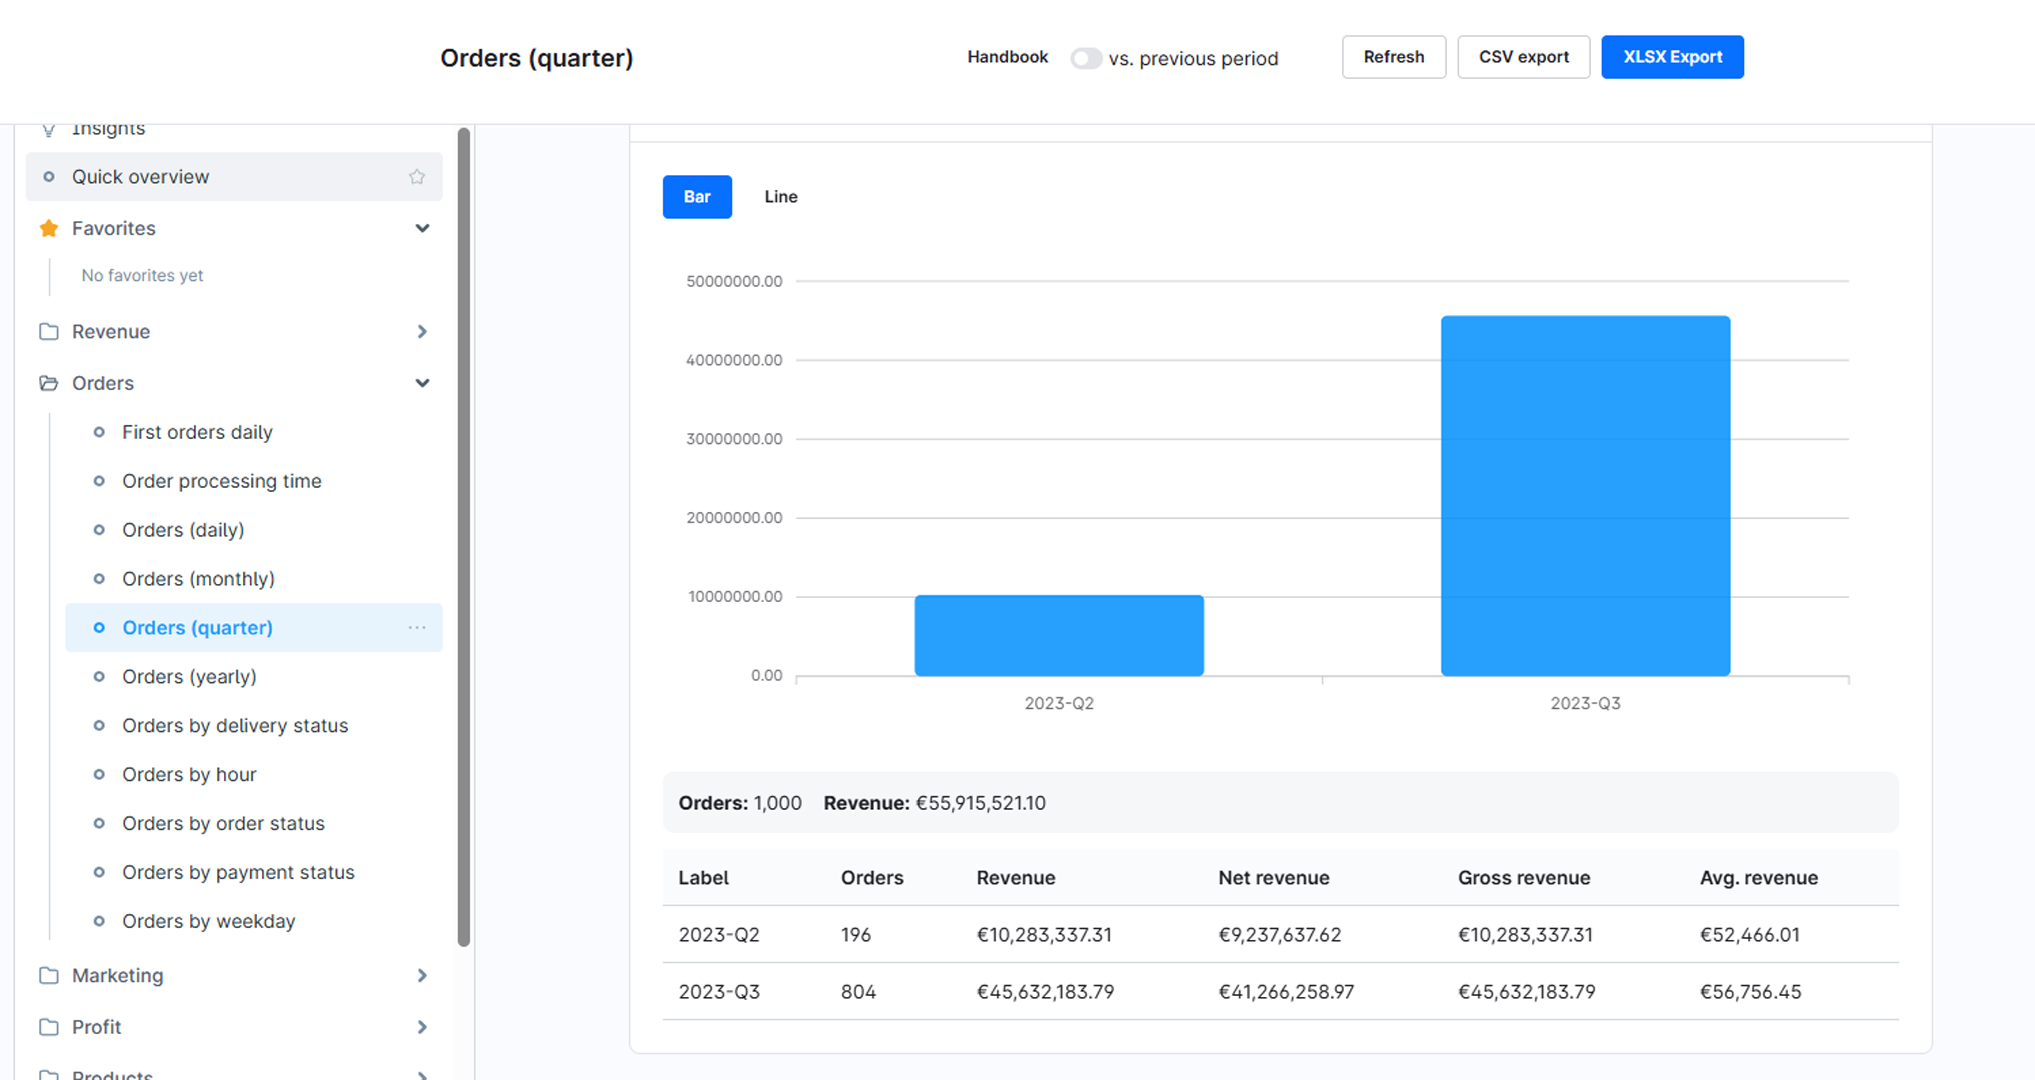Screen dimensions: 2035x1080
Task: Expand the Revenue section chevron
Action: click(422, 331)
